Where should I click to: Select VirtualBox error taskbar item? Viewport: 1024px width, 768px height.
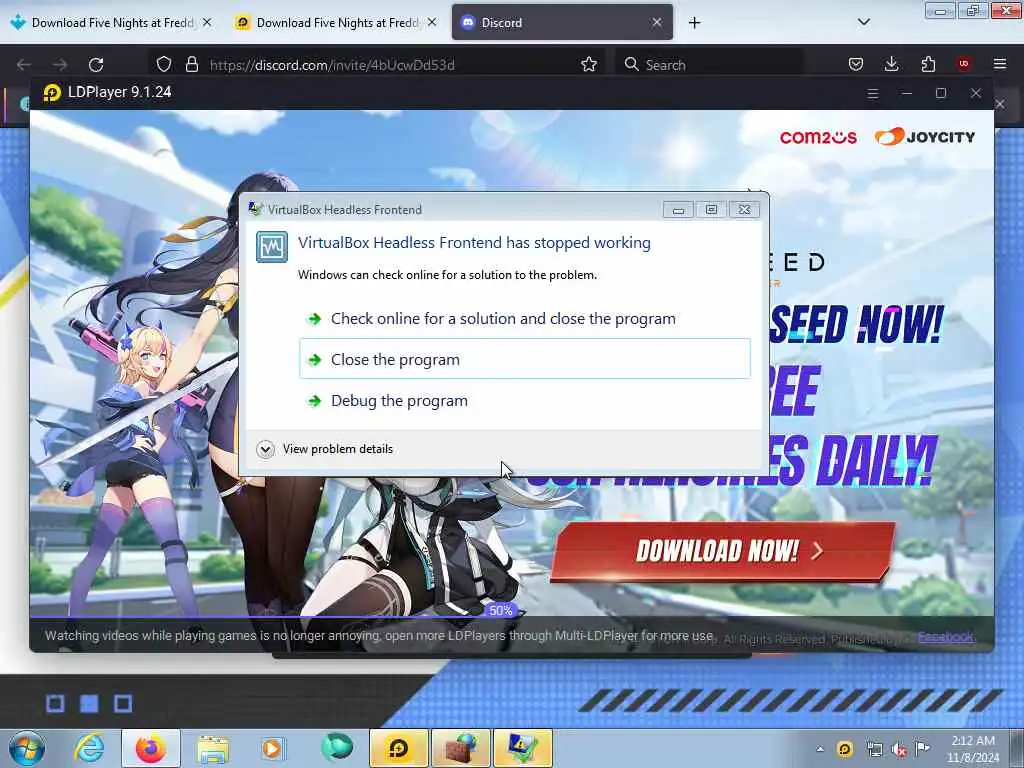point(523,748)
